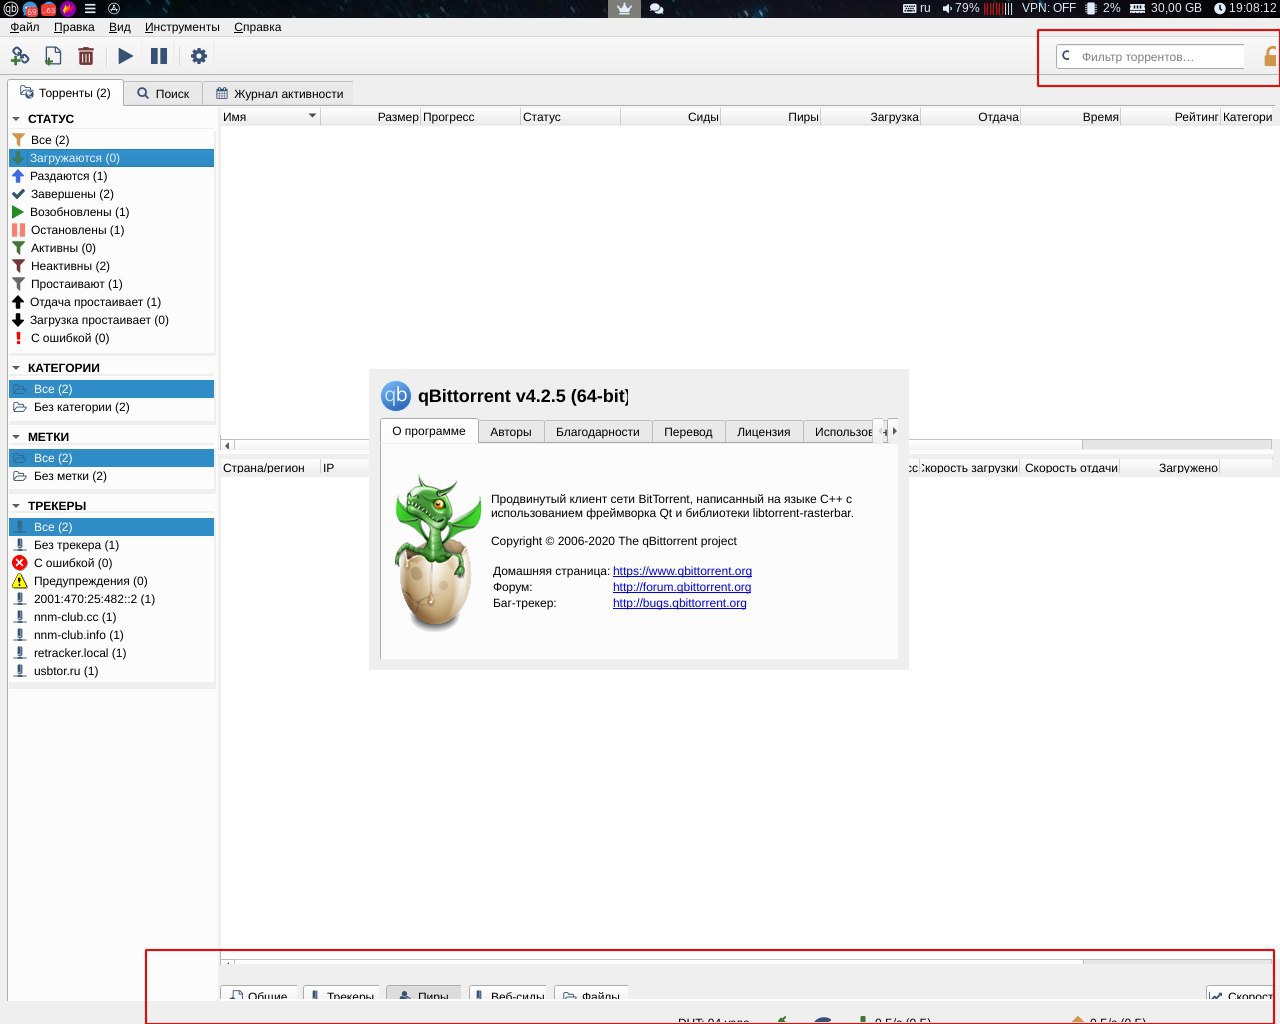Switch to the Торренты (2) tab

[x=65, y=93]
